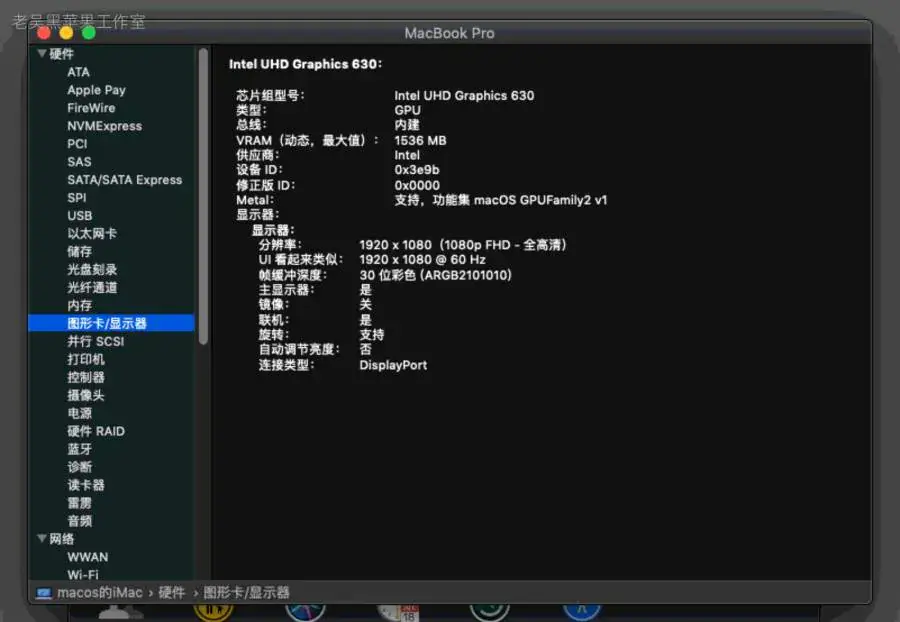Image resolution: width=900 pixels, height=622 pixels.
Task: Open 摄像头 camera information
Action: [x=86, y=395]
